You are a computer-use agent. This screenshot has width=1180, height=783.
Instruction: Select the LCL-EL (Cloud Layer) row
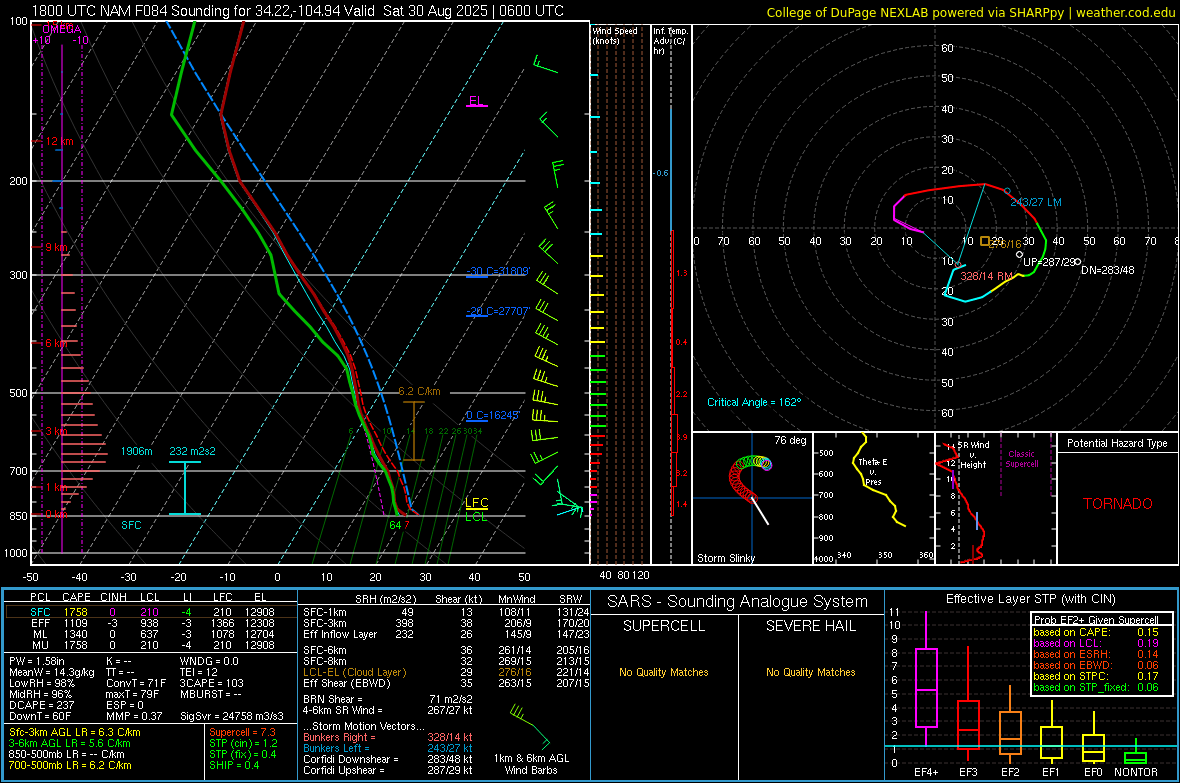(x=446, y=672)
